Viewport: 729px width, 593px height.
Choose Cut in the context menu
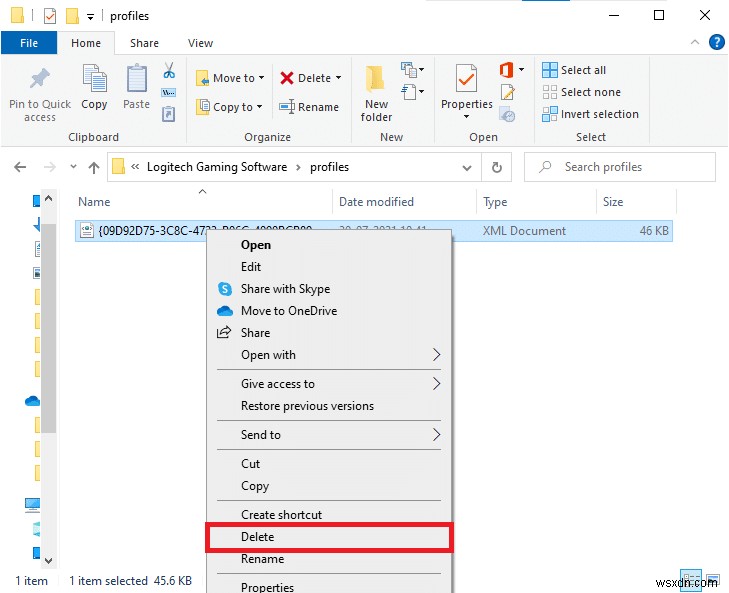point(329,464)
